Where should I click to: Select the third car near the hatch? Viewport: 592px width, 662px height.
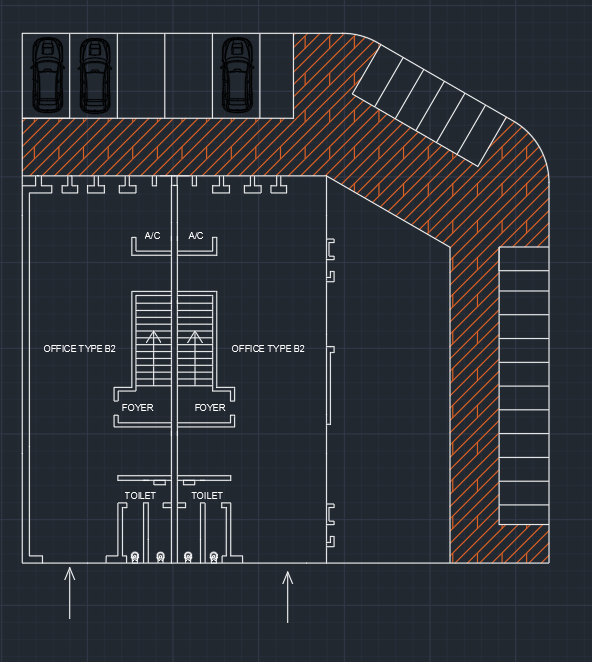pyautogui.click(x=237, y=75)
